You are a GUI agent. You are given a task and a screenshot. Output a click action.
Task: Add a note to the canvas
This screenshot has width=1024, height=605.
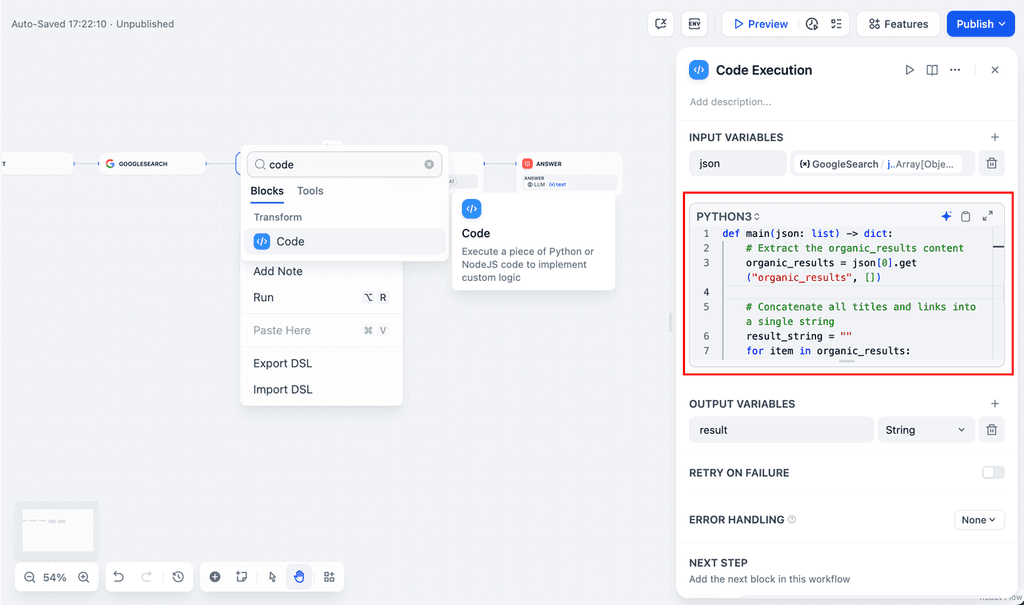coord(276,271)
